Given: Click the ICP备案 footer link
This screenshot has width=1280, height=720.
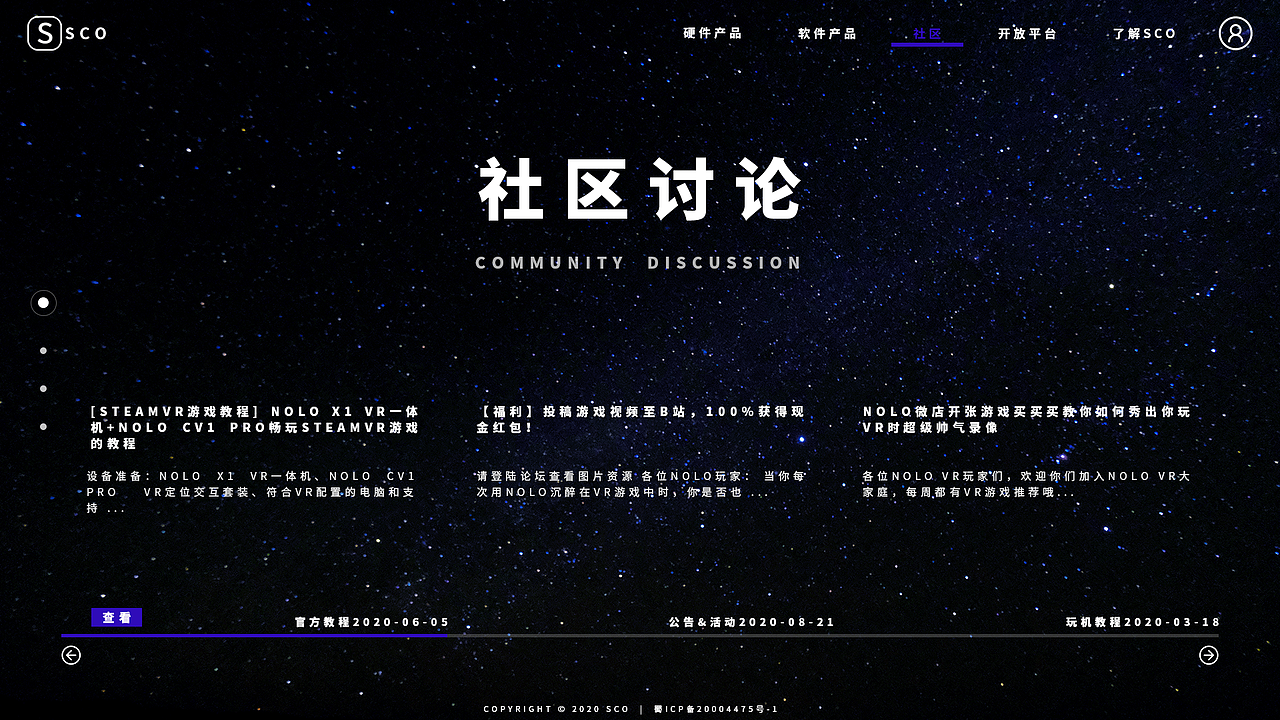Looking at the screenshot, I should 716,709.
